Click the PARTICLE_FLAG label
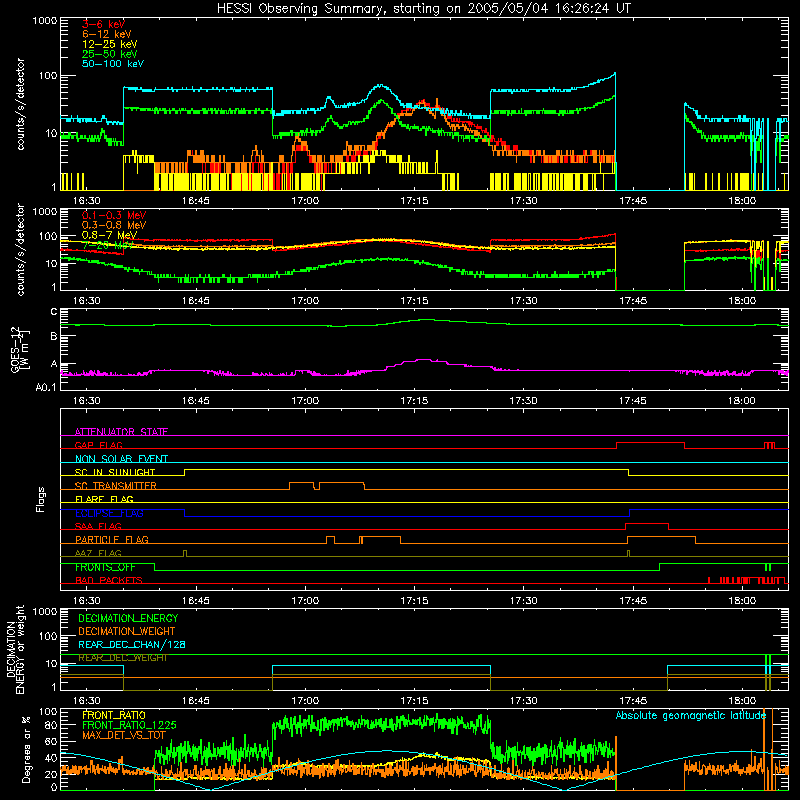 (112, 540)
